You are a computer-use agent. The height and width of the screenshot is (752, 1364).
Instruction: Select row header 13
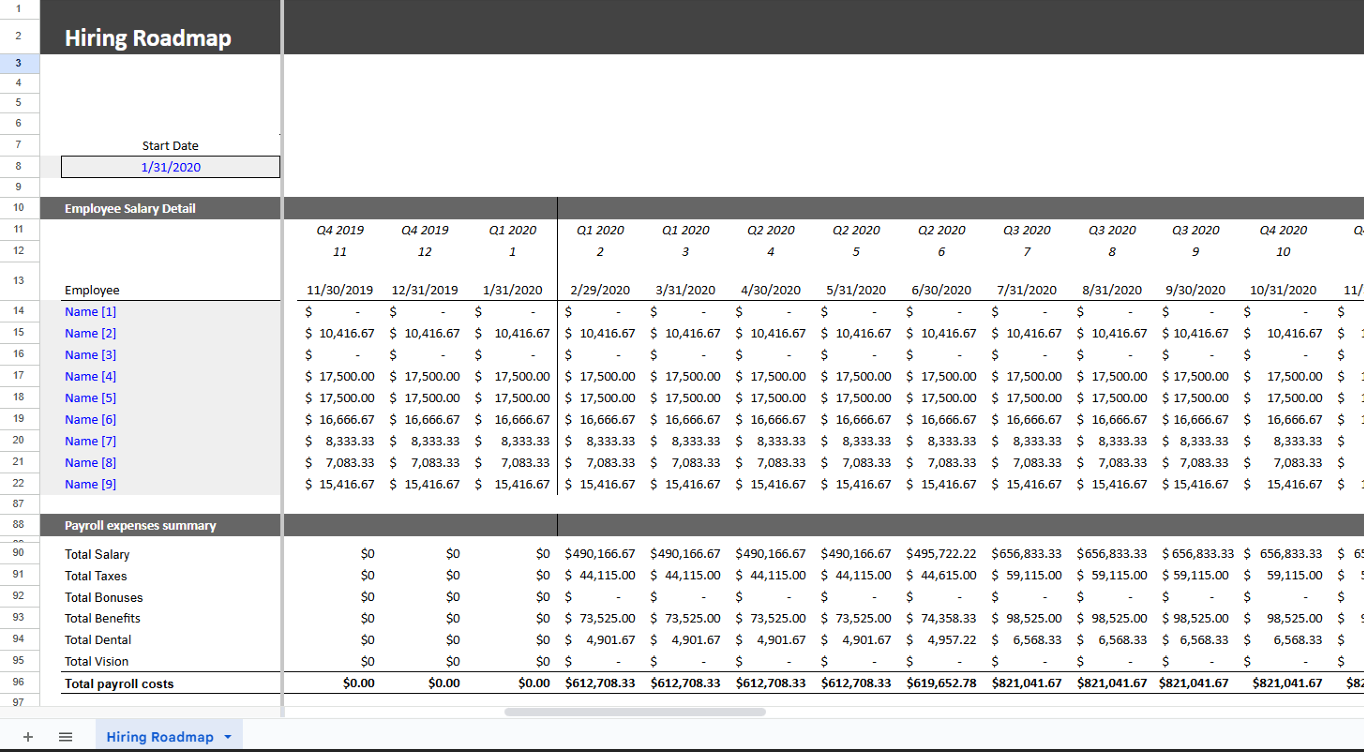19,281
